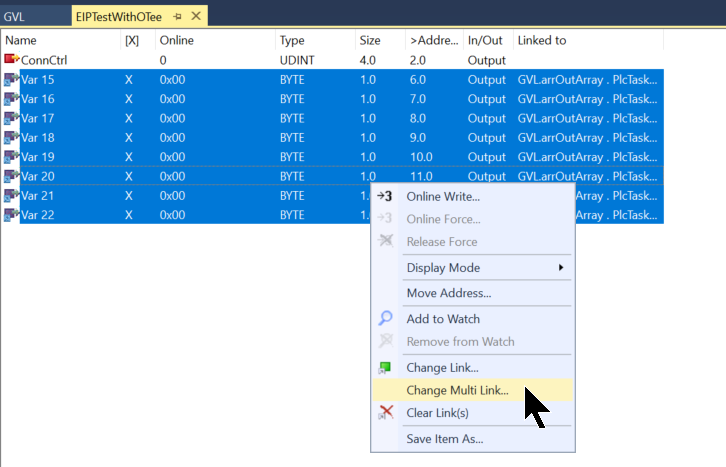Close the EIPTestWithOTee tab
726x467 pixels.
point(196,16)
